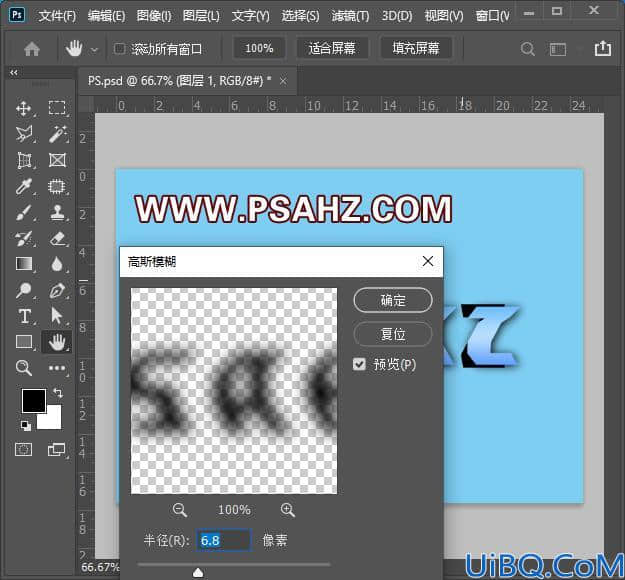Open the 视图(V) menu
Viewport: 625px width, 580px height.
point(444,16)
